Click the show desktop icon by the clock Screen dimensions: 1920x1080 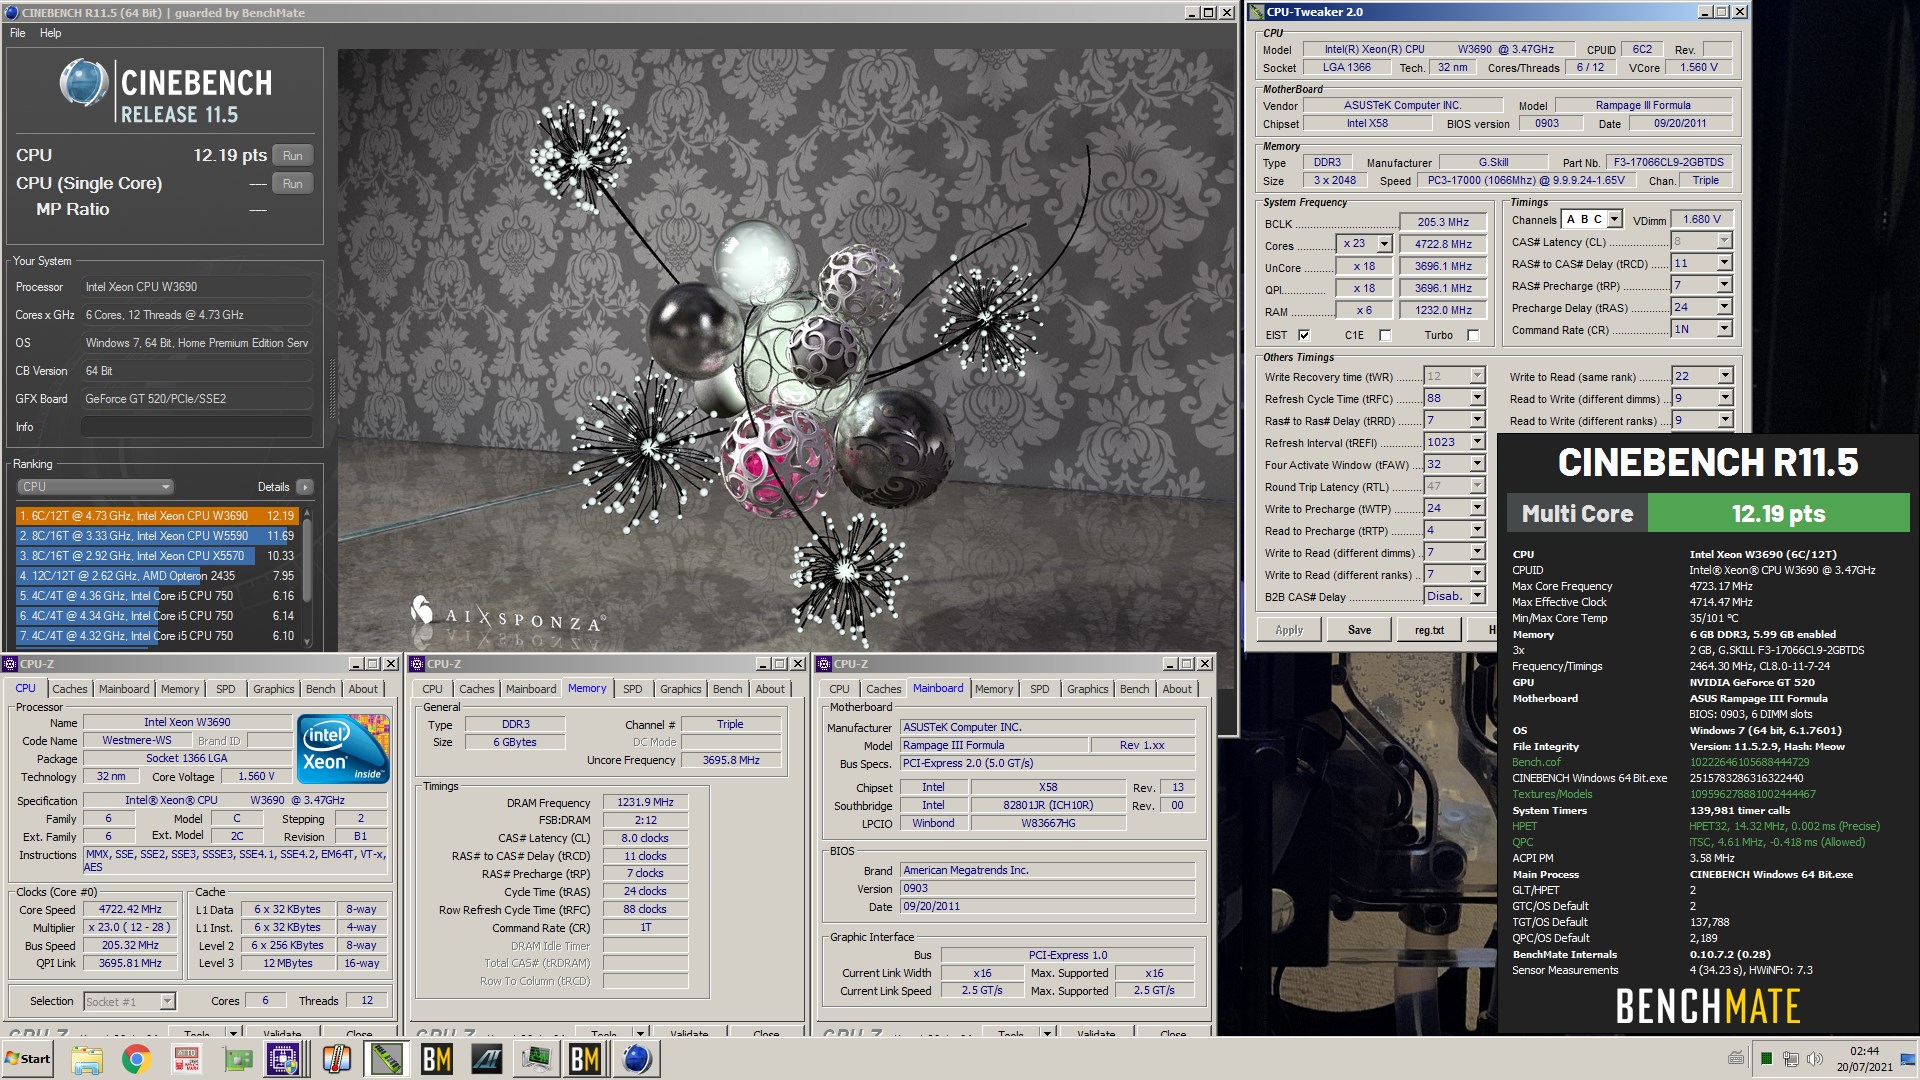coord(1907,1059)
